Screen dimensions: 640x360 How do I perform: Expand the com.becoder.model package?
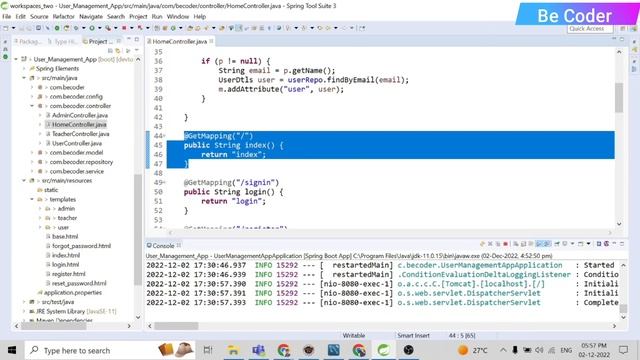tap(32, 153)
